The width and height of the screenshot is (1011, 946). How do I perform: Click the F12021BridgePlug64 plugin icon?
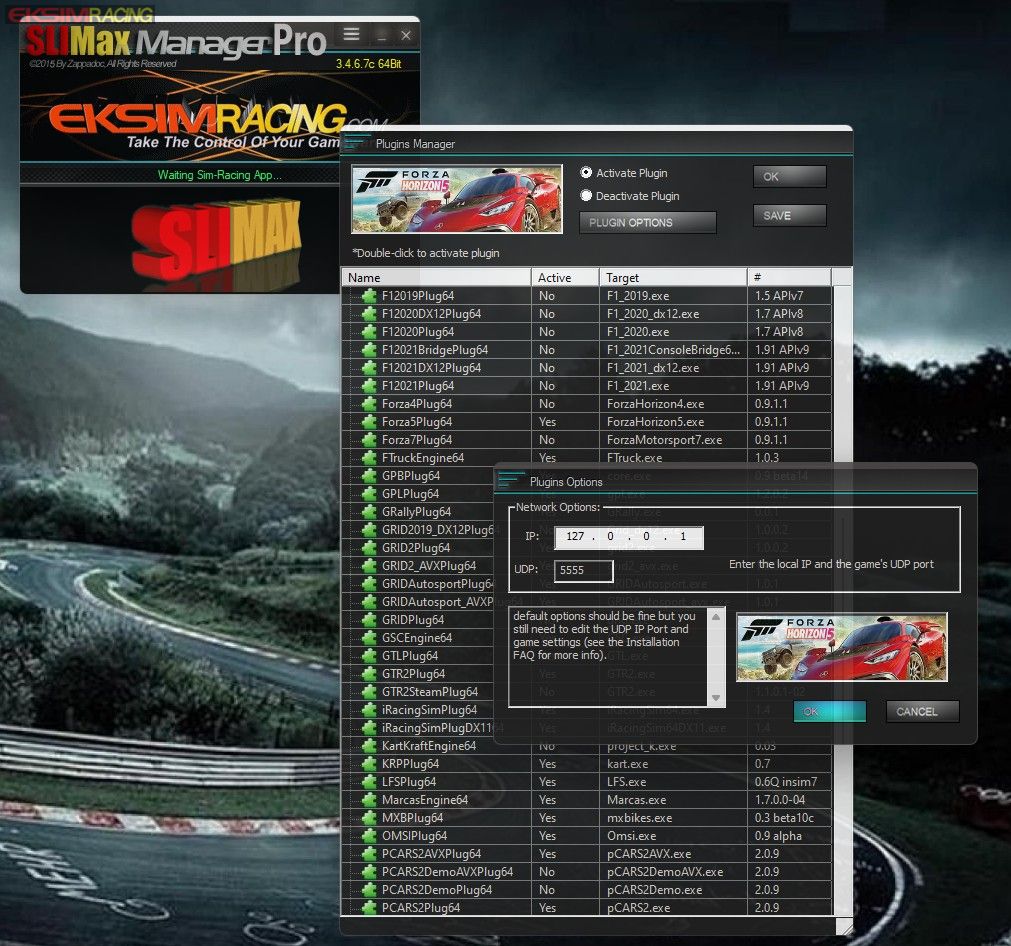tap(369, 350)
